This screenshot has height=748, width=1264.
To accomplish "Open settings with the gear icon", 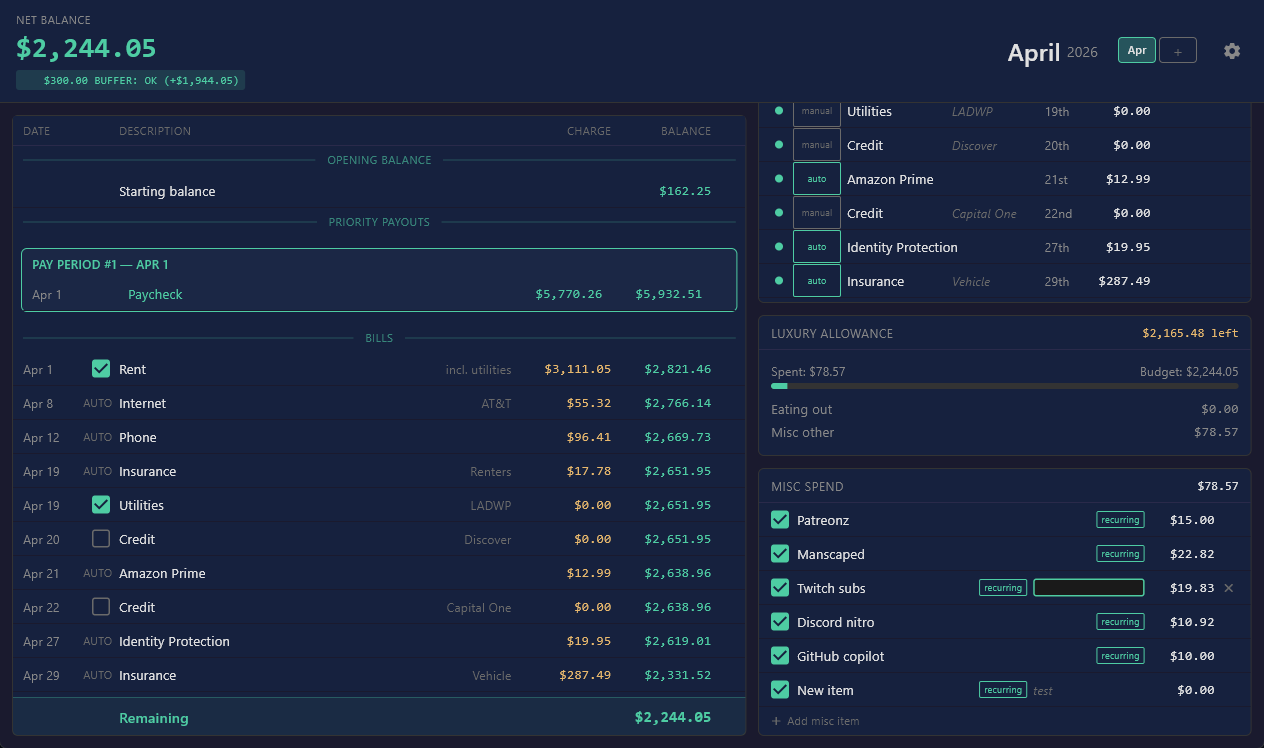I will tap(1232, 51).
